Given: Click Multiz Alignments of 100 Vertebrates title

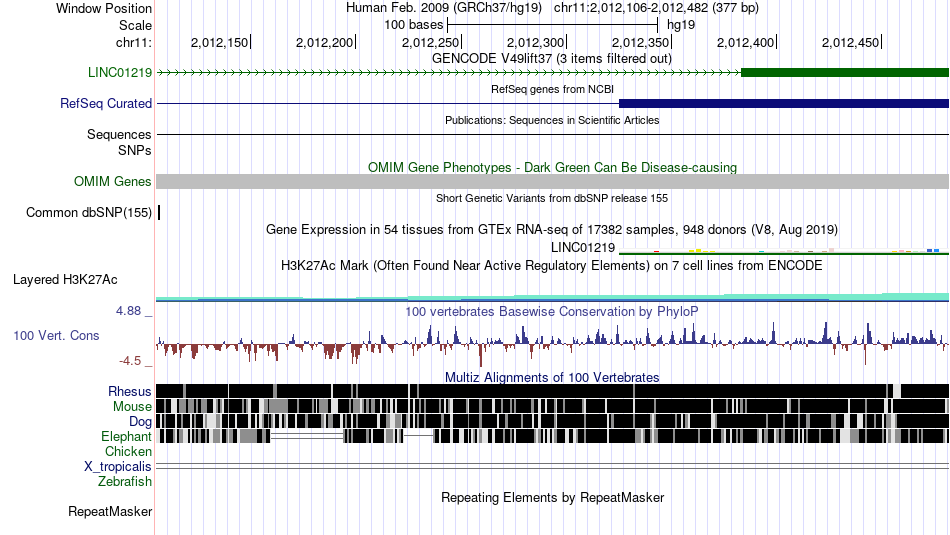Looking at the screenshot, I should click(552, 377).
